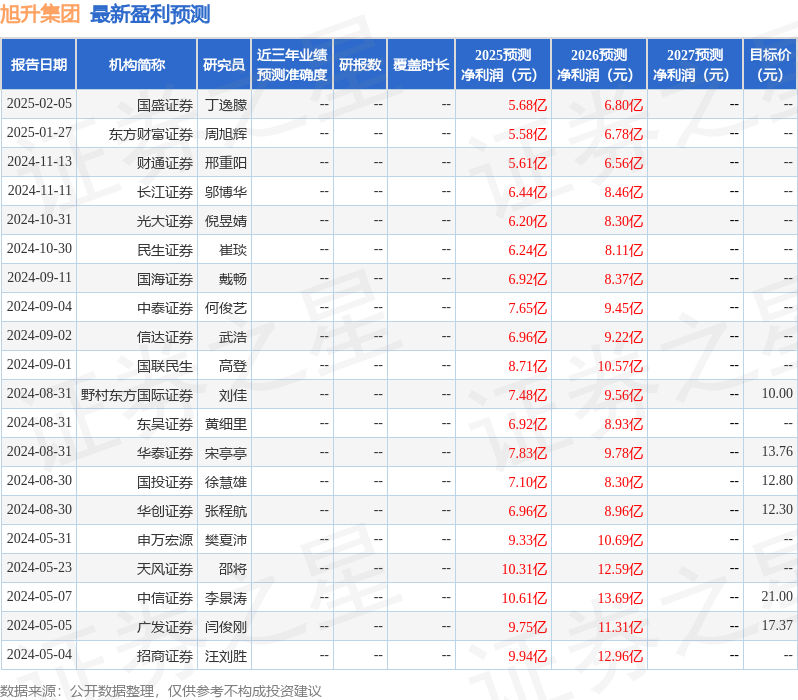
Task: Click 8.46亿 forecast in 长江证券 row
Action: (x=623, y=192)
